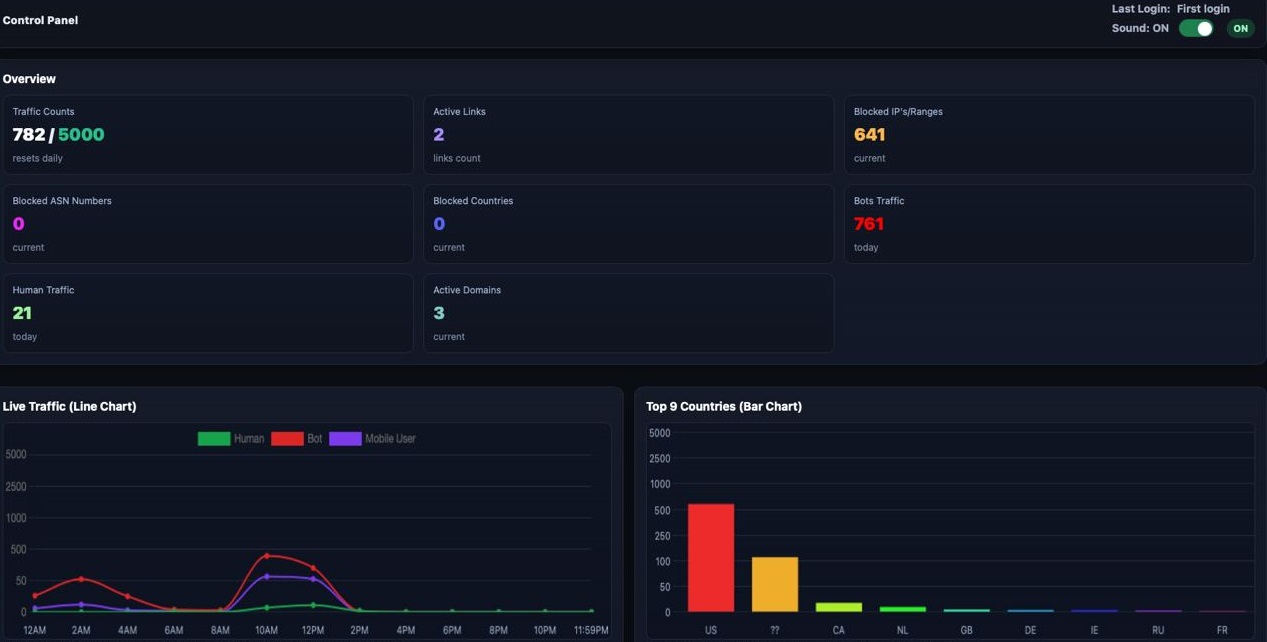1267x642 pixels.
Task: Select the Blocked Countries card
Action: point(628,224)
